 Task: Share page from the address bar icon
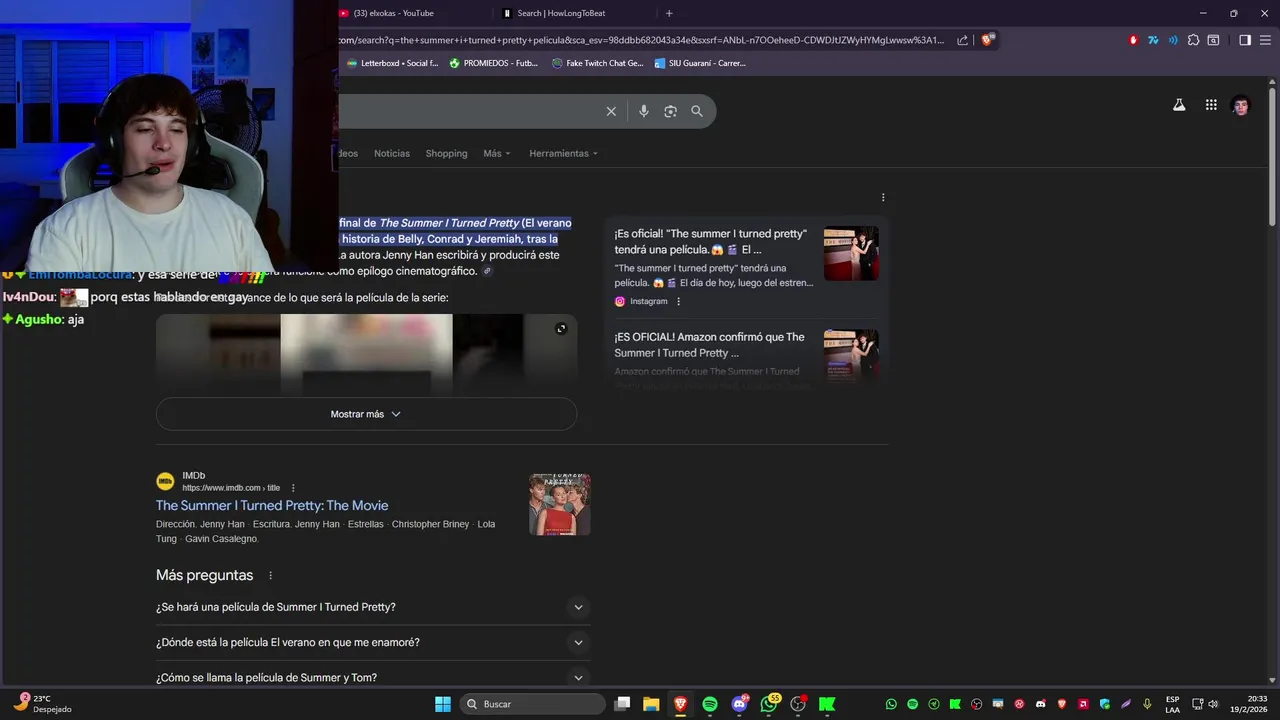click(x=962, y=40)
